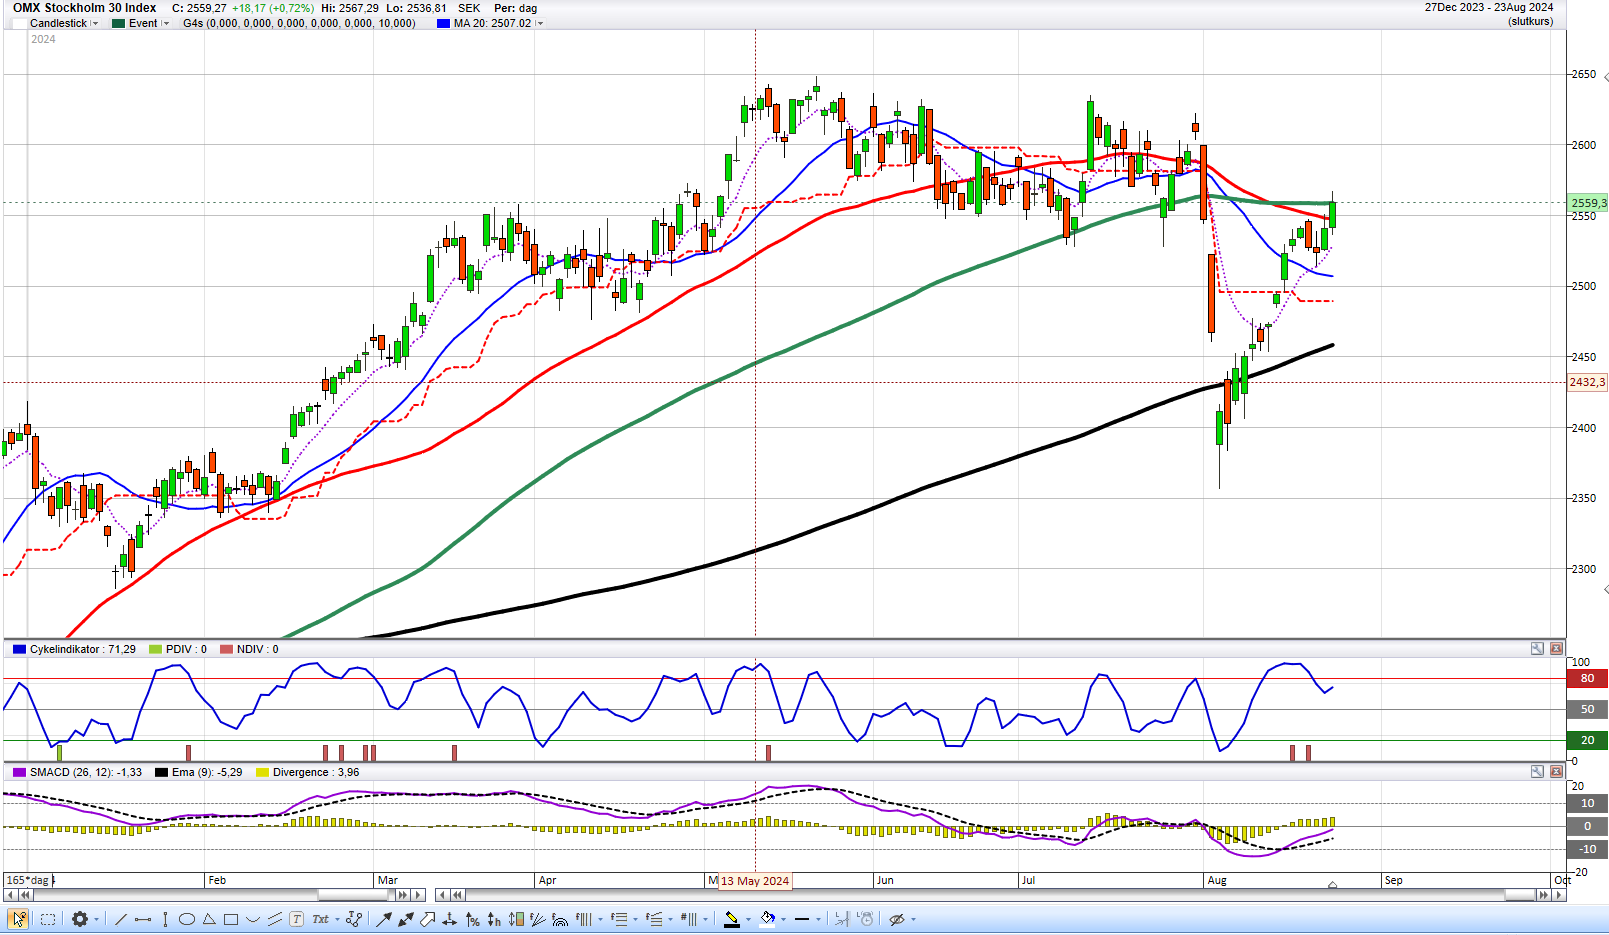This screenshot has height=935, width=1609.
Task: Close the SMACD indicator panel
Action: coord(1556,772)
